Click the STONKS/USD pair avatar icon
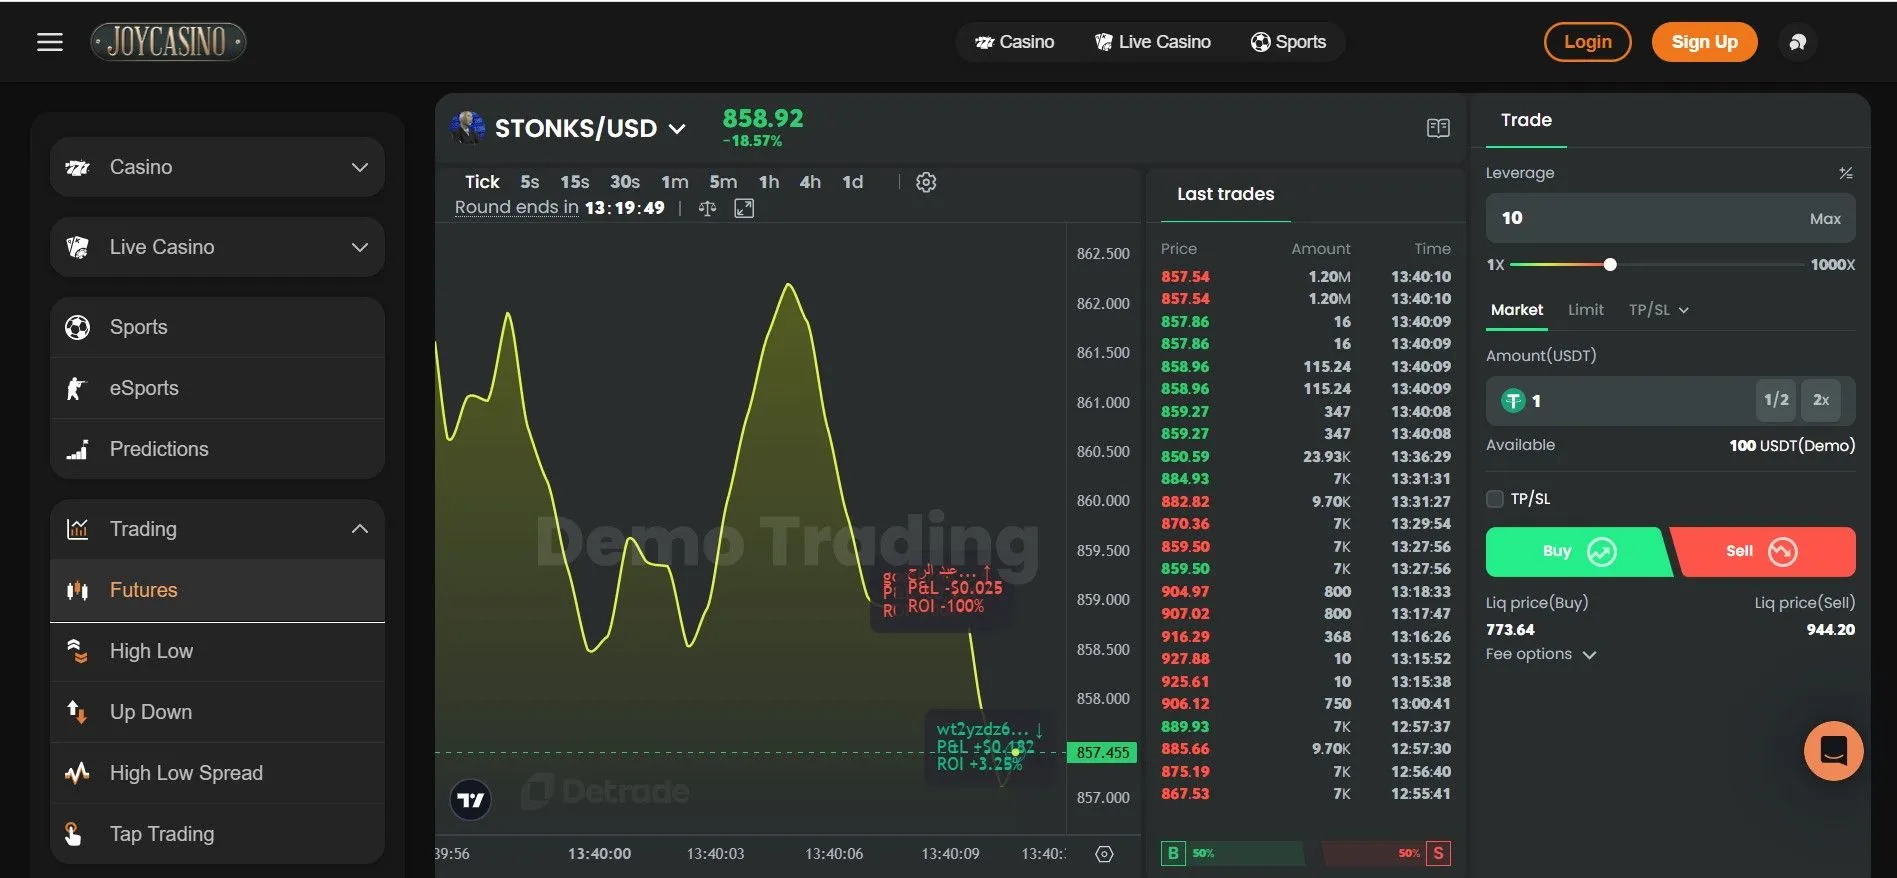This screenshot has height=878, width=1897. pos(467,128)
